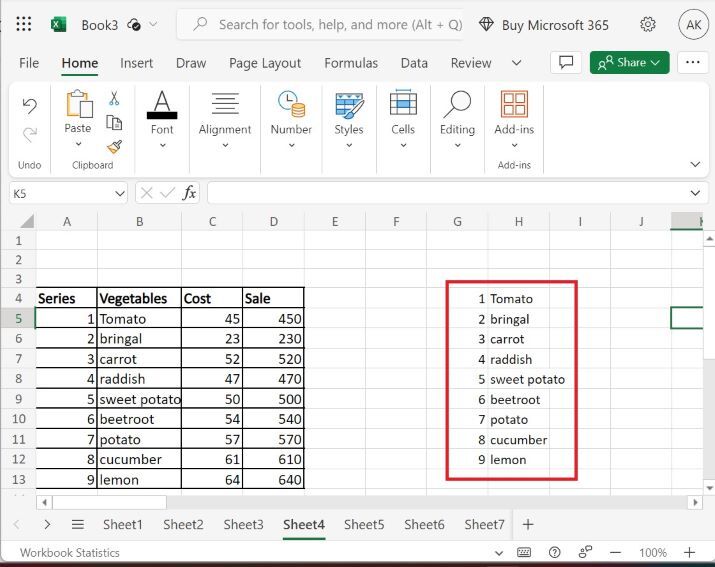Switch to the Page Layout tab
The image size is (715, 567).
[265, 63]
